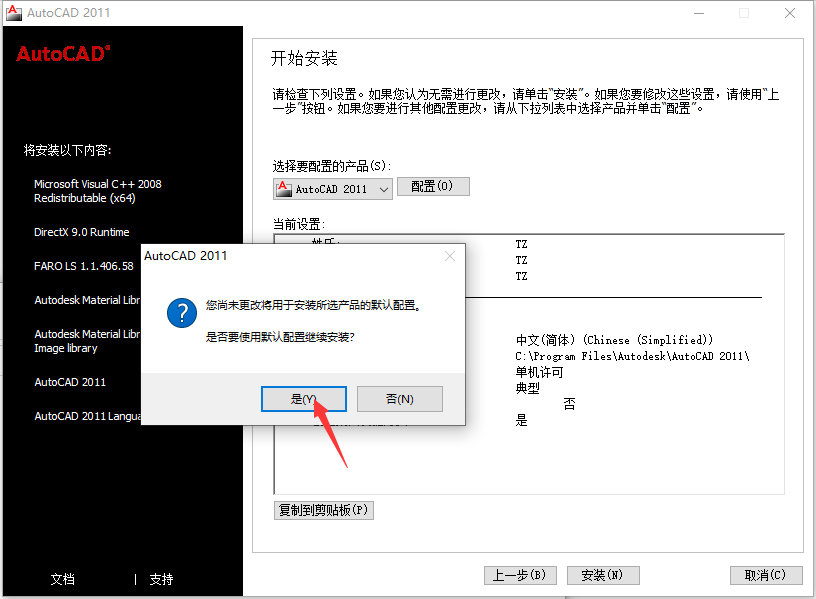816x599 pixels.
Task: Click the AutoCAD icon in product dropdown
Action: 284,189
